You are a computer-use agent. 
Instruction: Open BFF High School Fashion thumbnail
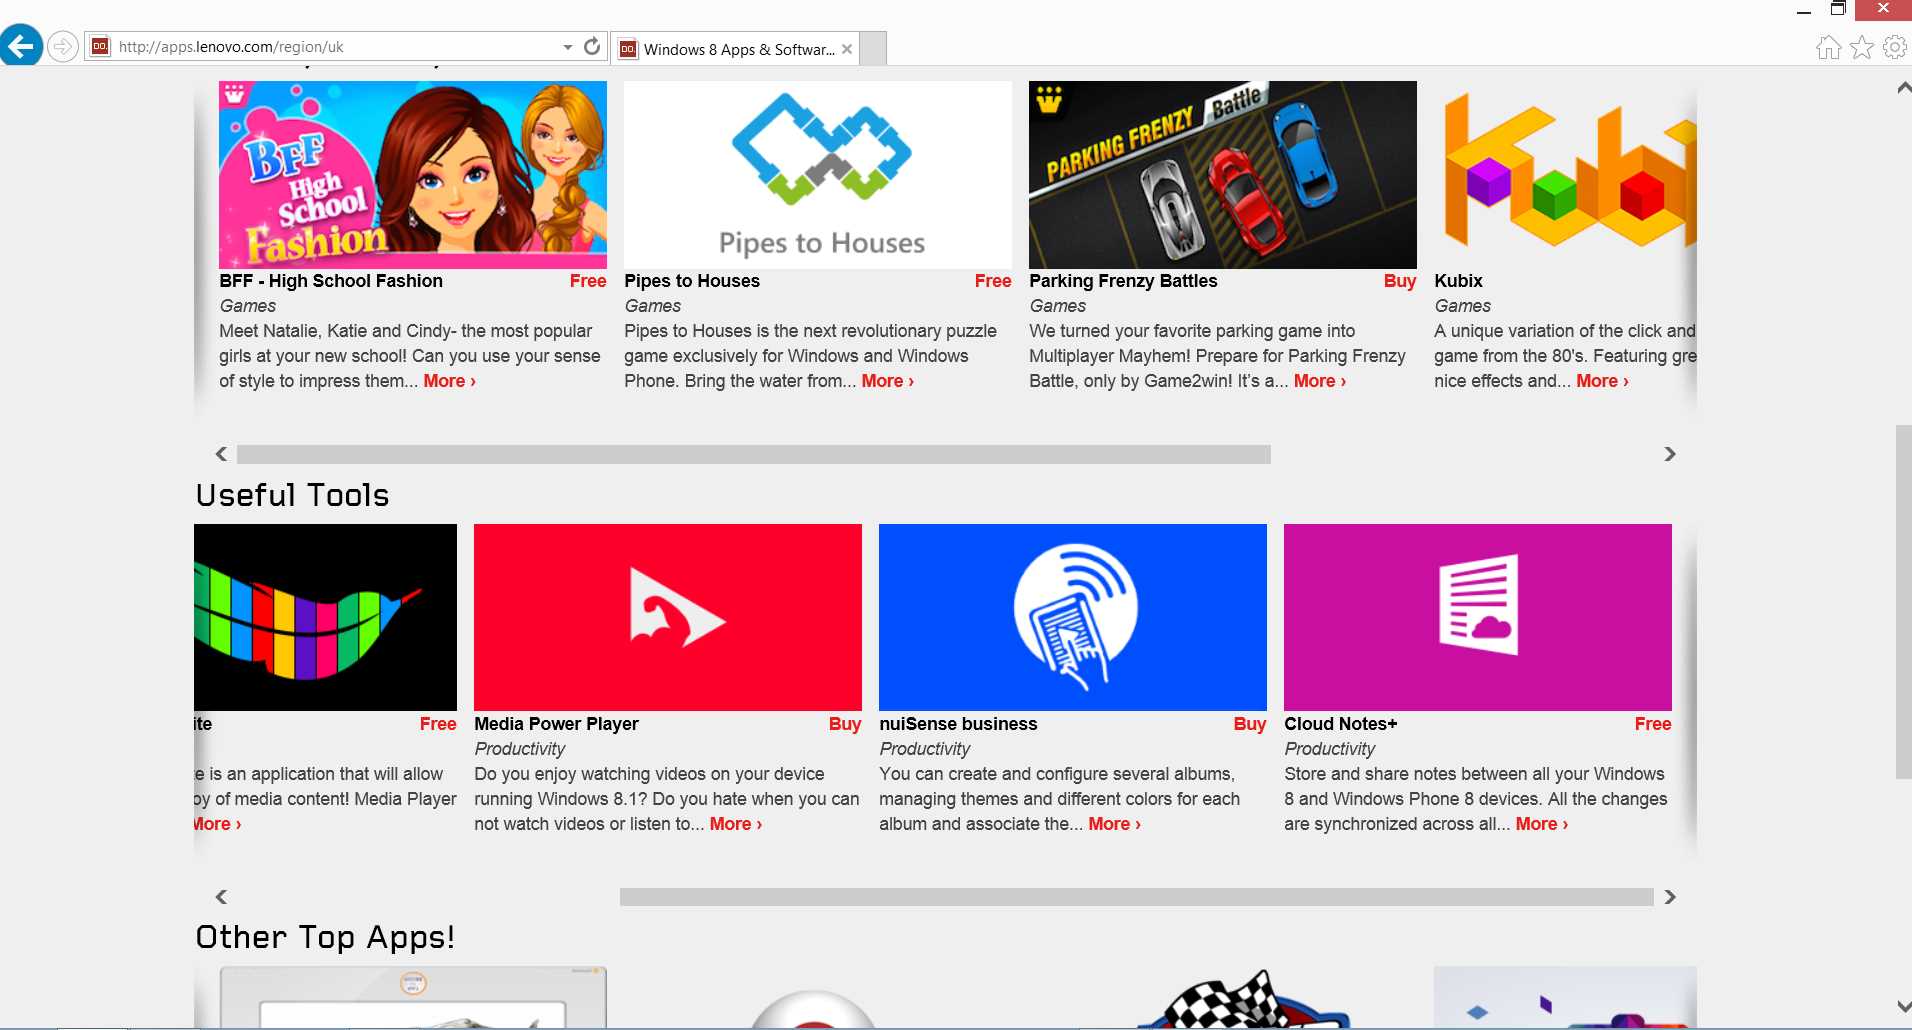coord(413,174)
